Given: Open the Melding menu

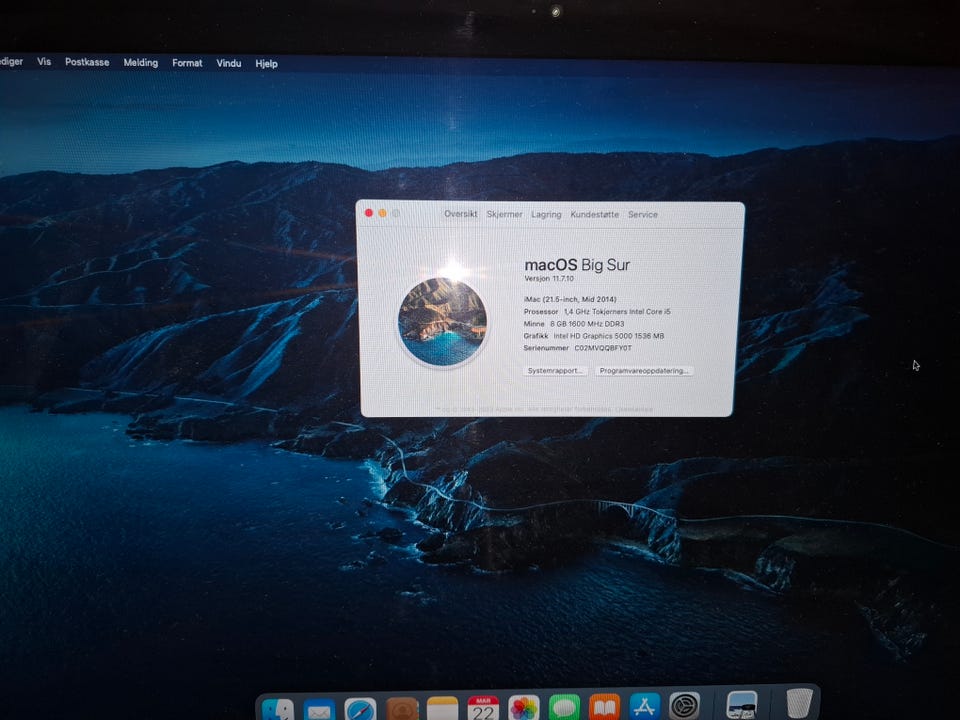Looking at the screenshot, I should pyautogui.click(x=141, y=62).
